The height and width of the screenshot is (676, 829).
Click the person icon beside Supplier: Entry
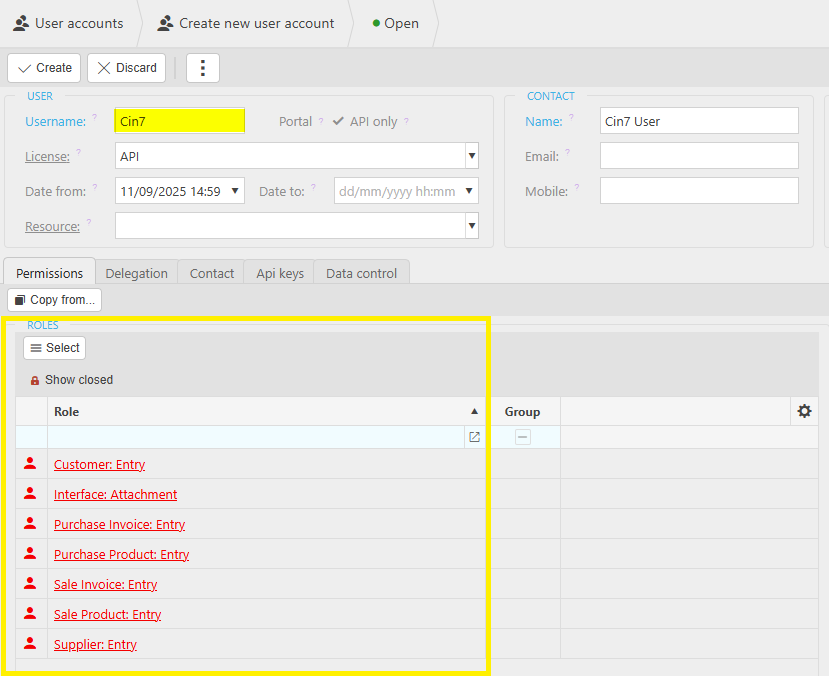coord(30,644)
